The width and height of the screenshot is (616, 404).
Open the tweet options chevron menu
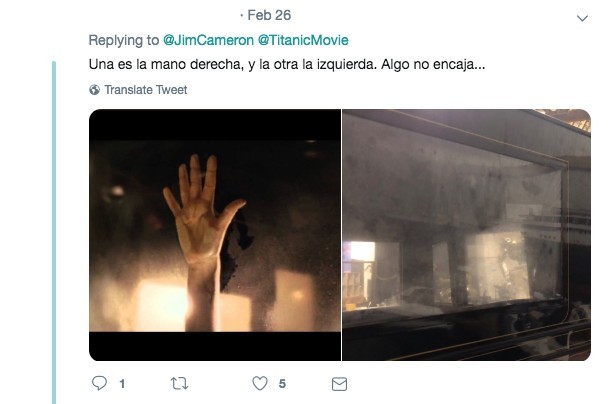(582, 18)
